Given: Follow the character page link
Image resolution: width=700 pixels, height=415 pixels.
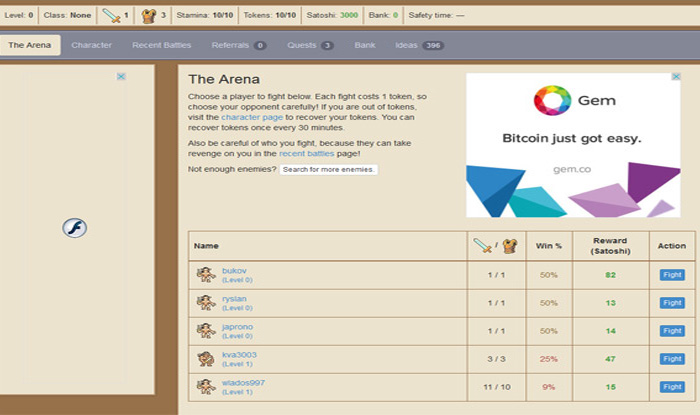Looking at the screenshot, I should (252, 117).
